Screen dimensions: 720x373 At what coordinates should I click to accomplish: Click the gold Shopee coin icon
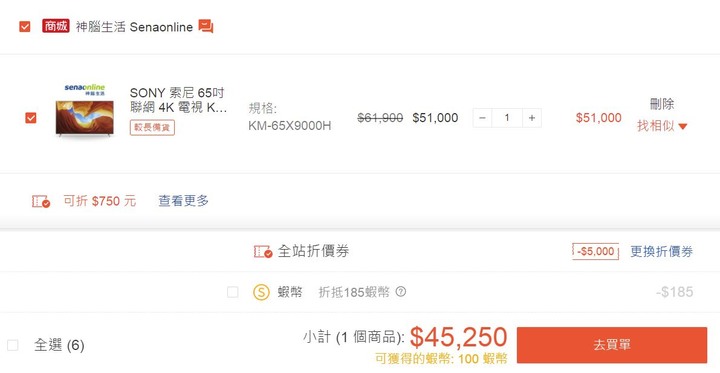point(261,292)
